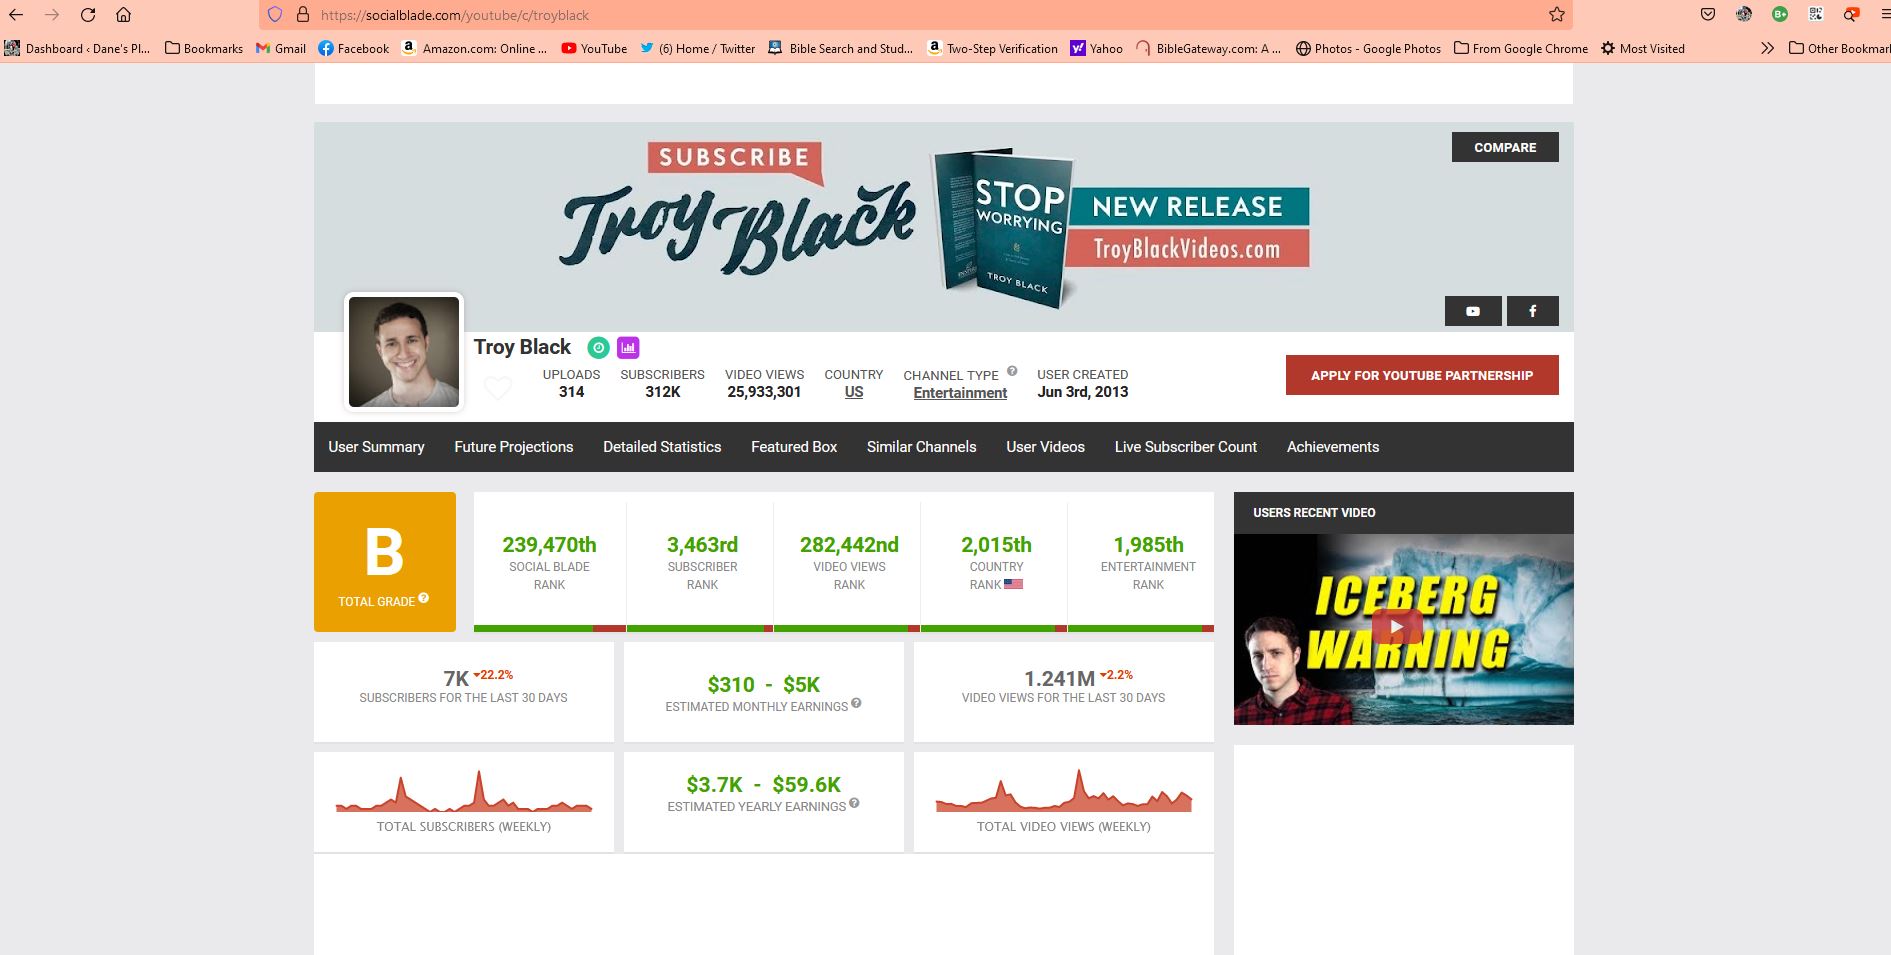Click Apply for YouTube Partnership button

pos(1422,375)
